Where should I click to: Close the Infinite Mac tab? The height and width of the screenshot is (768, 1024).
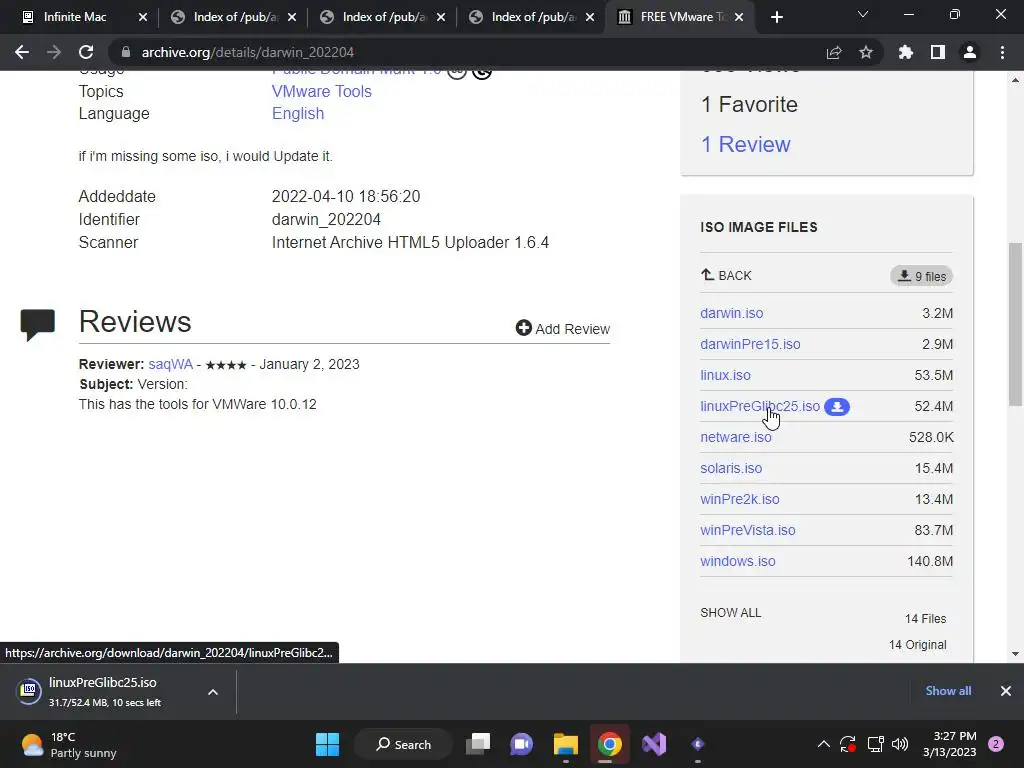(x=143, y=18)
